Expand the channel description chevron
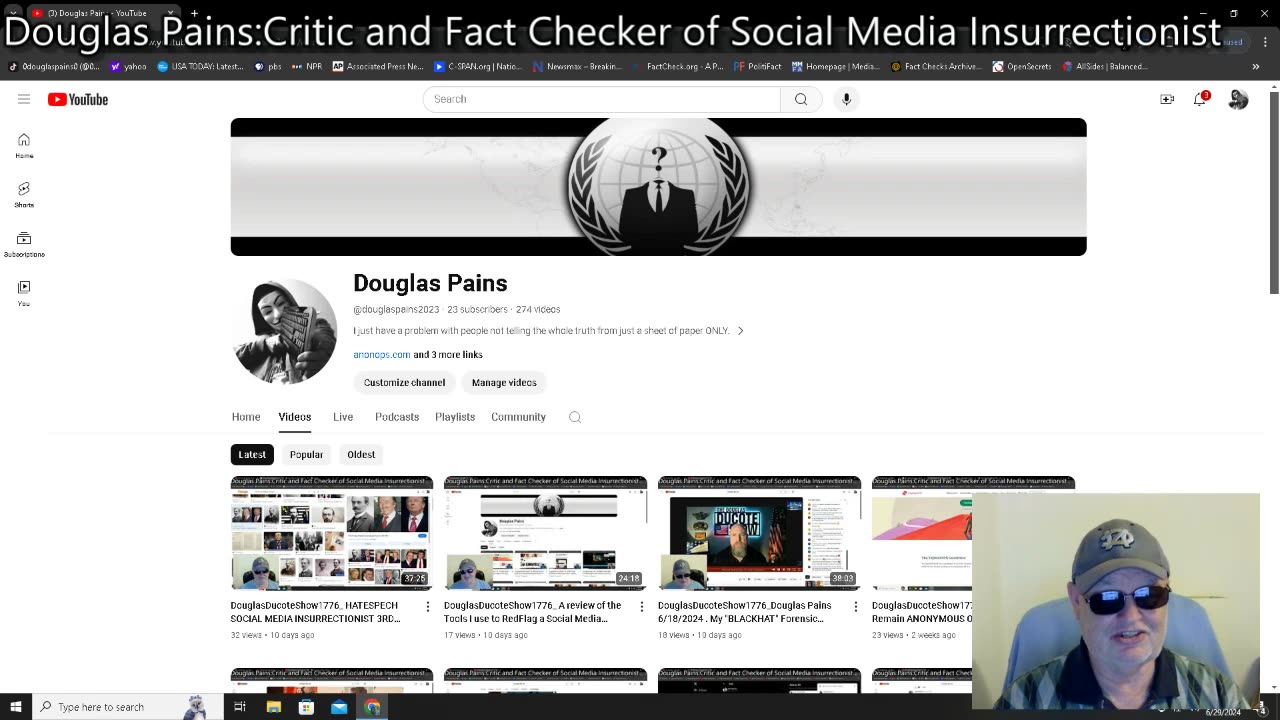This screenshot has height=720, width=1280. point(740,331)
